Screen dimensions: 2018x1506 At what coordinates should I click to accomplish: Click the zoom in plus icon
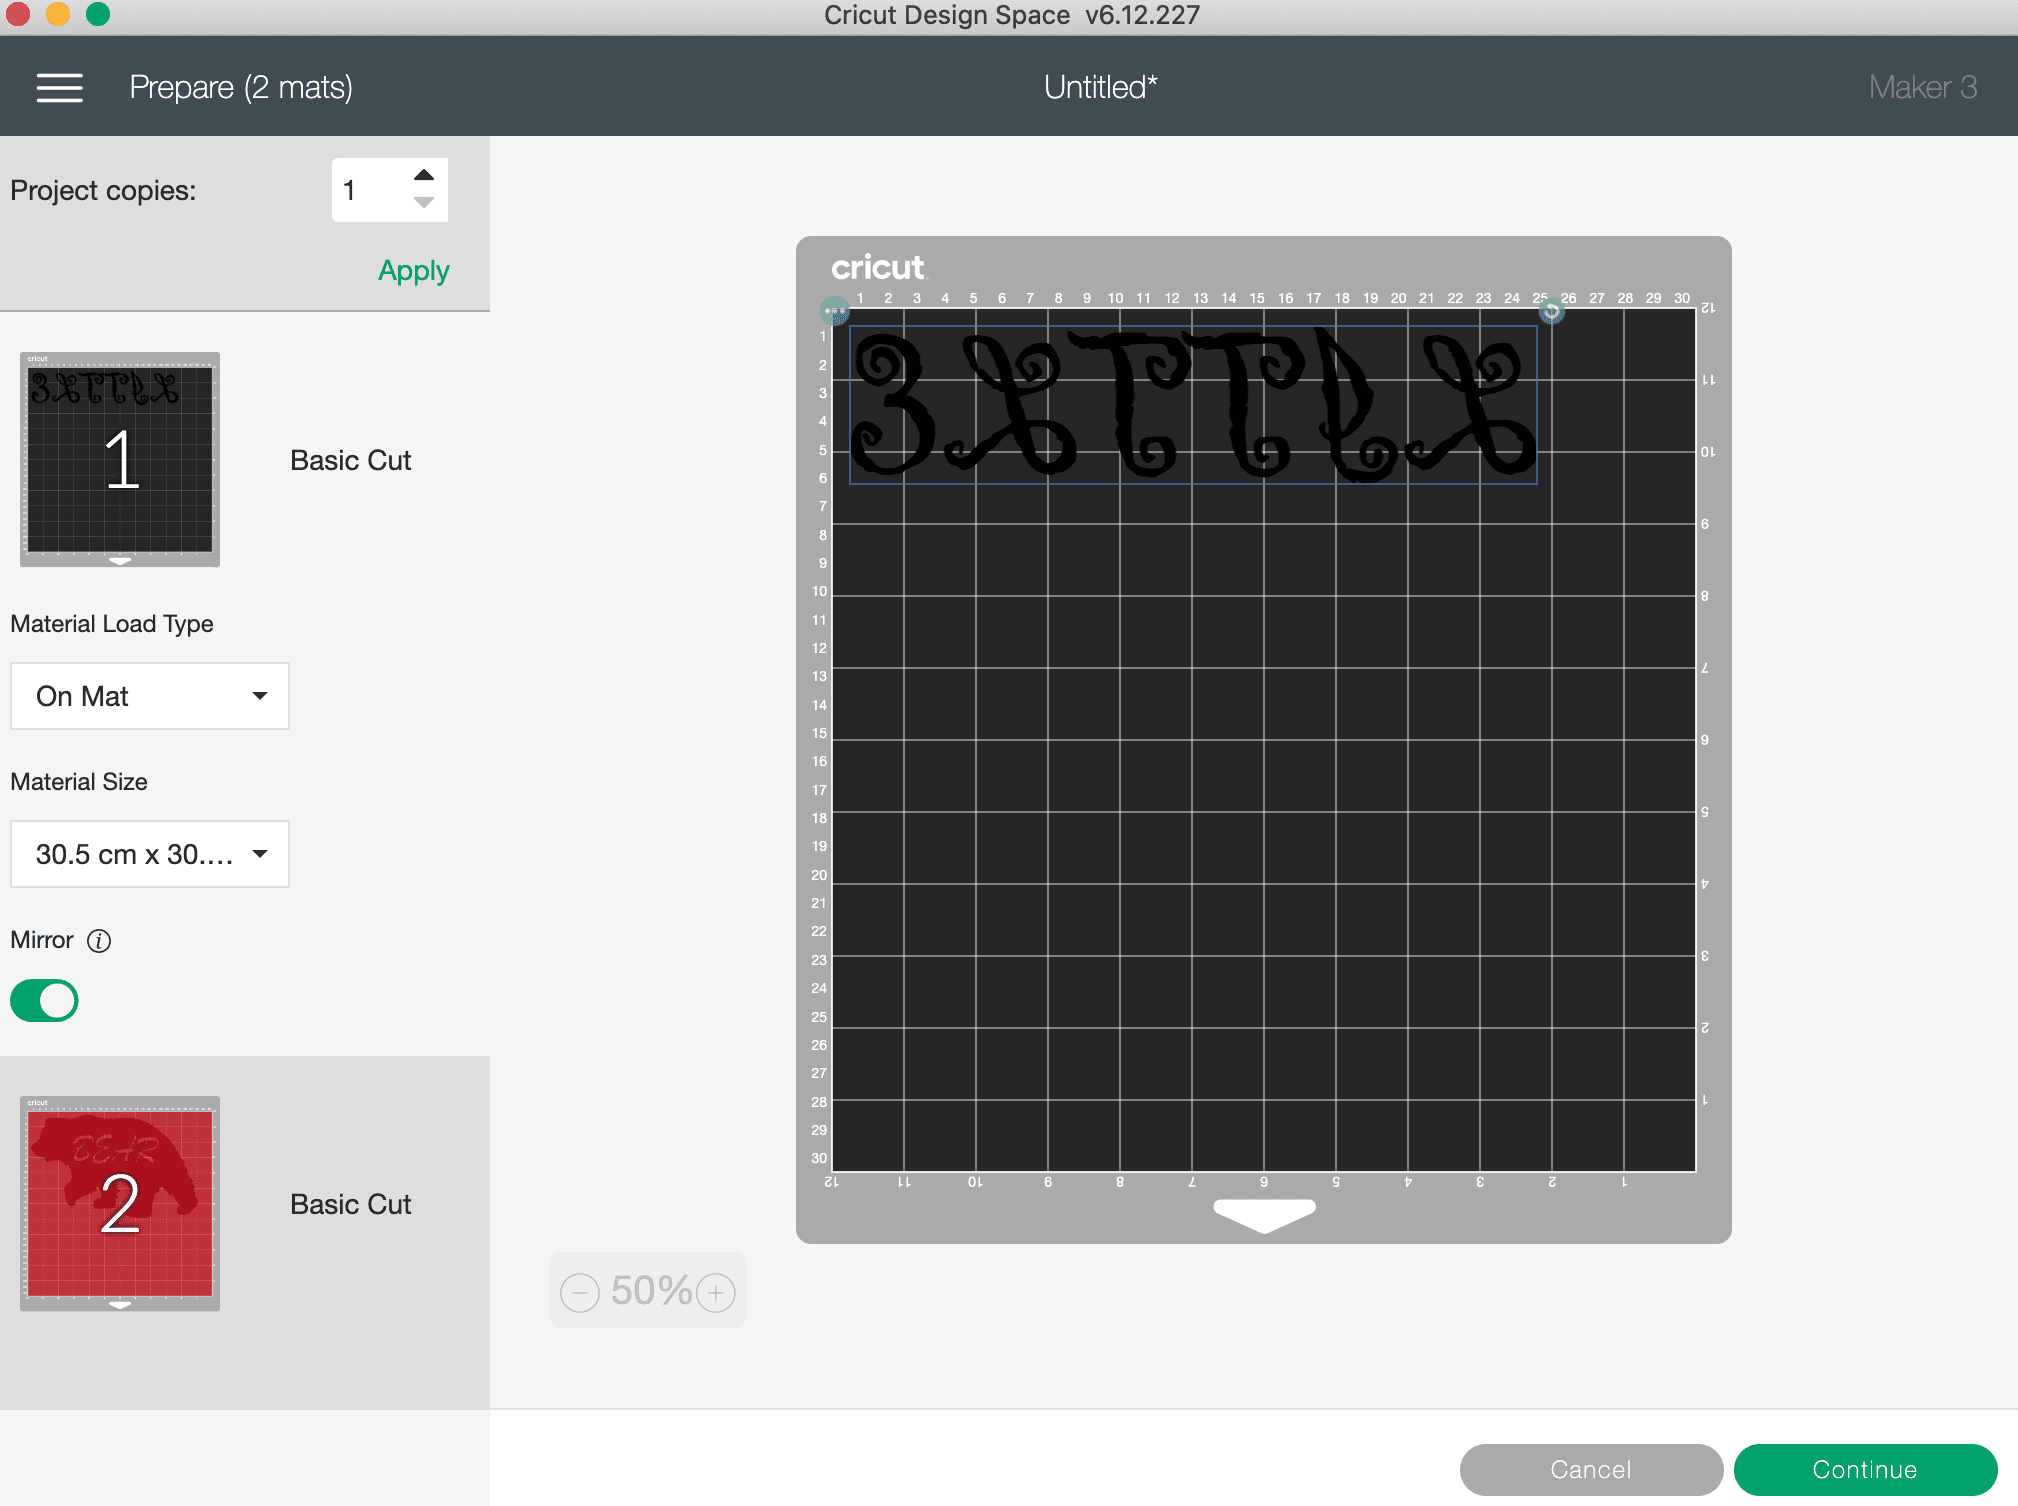coord(715,1292)
